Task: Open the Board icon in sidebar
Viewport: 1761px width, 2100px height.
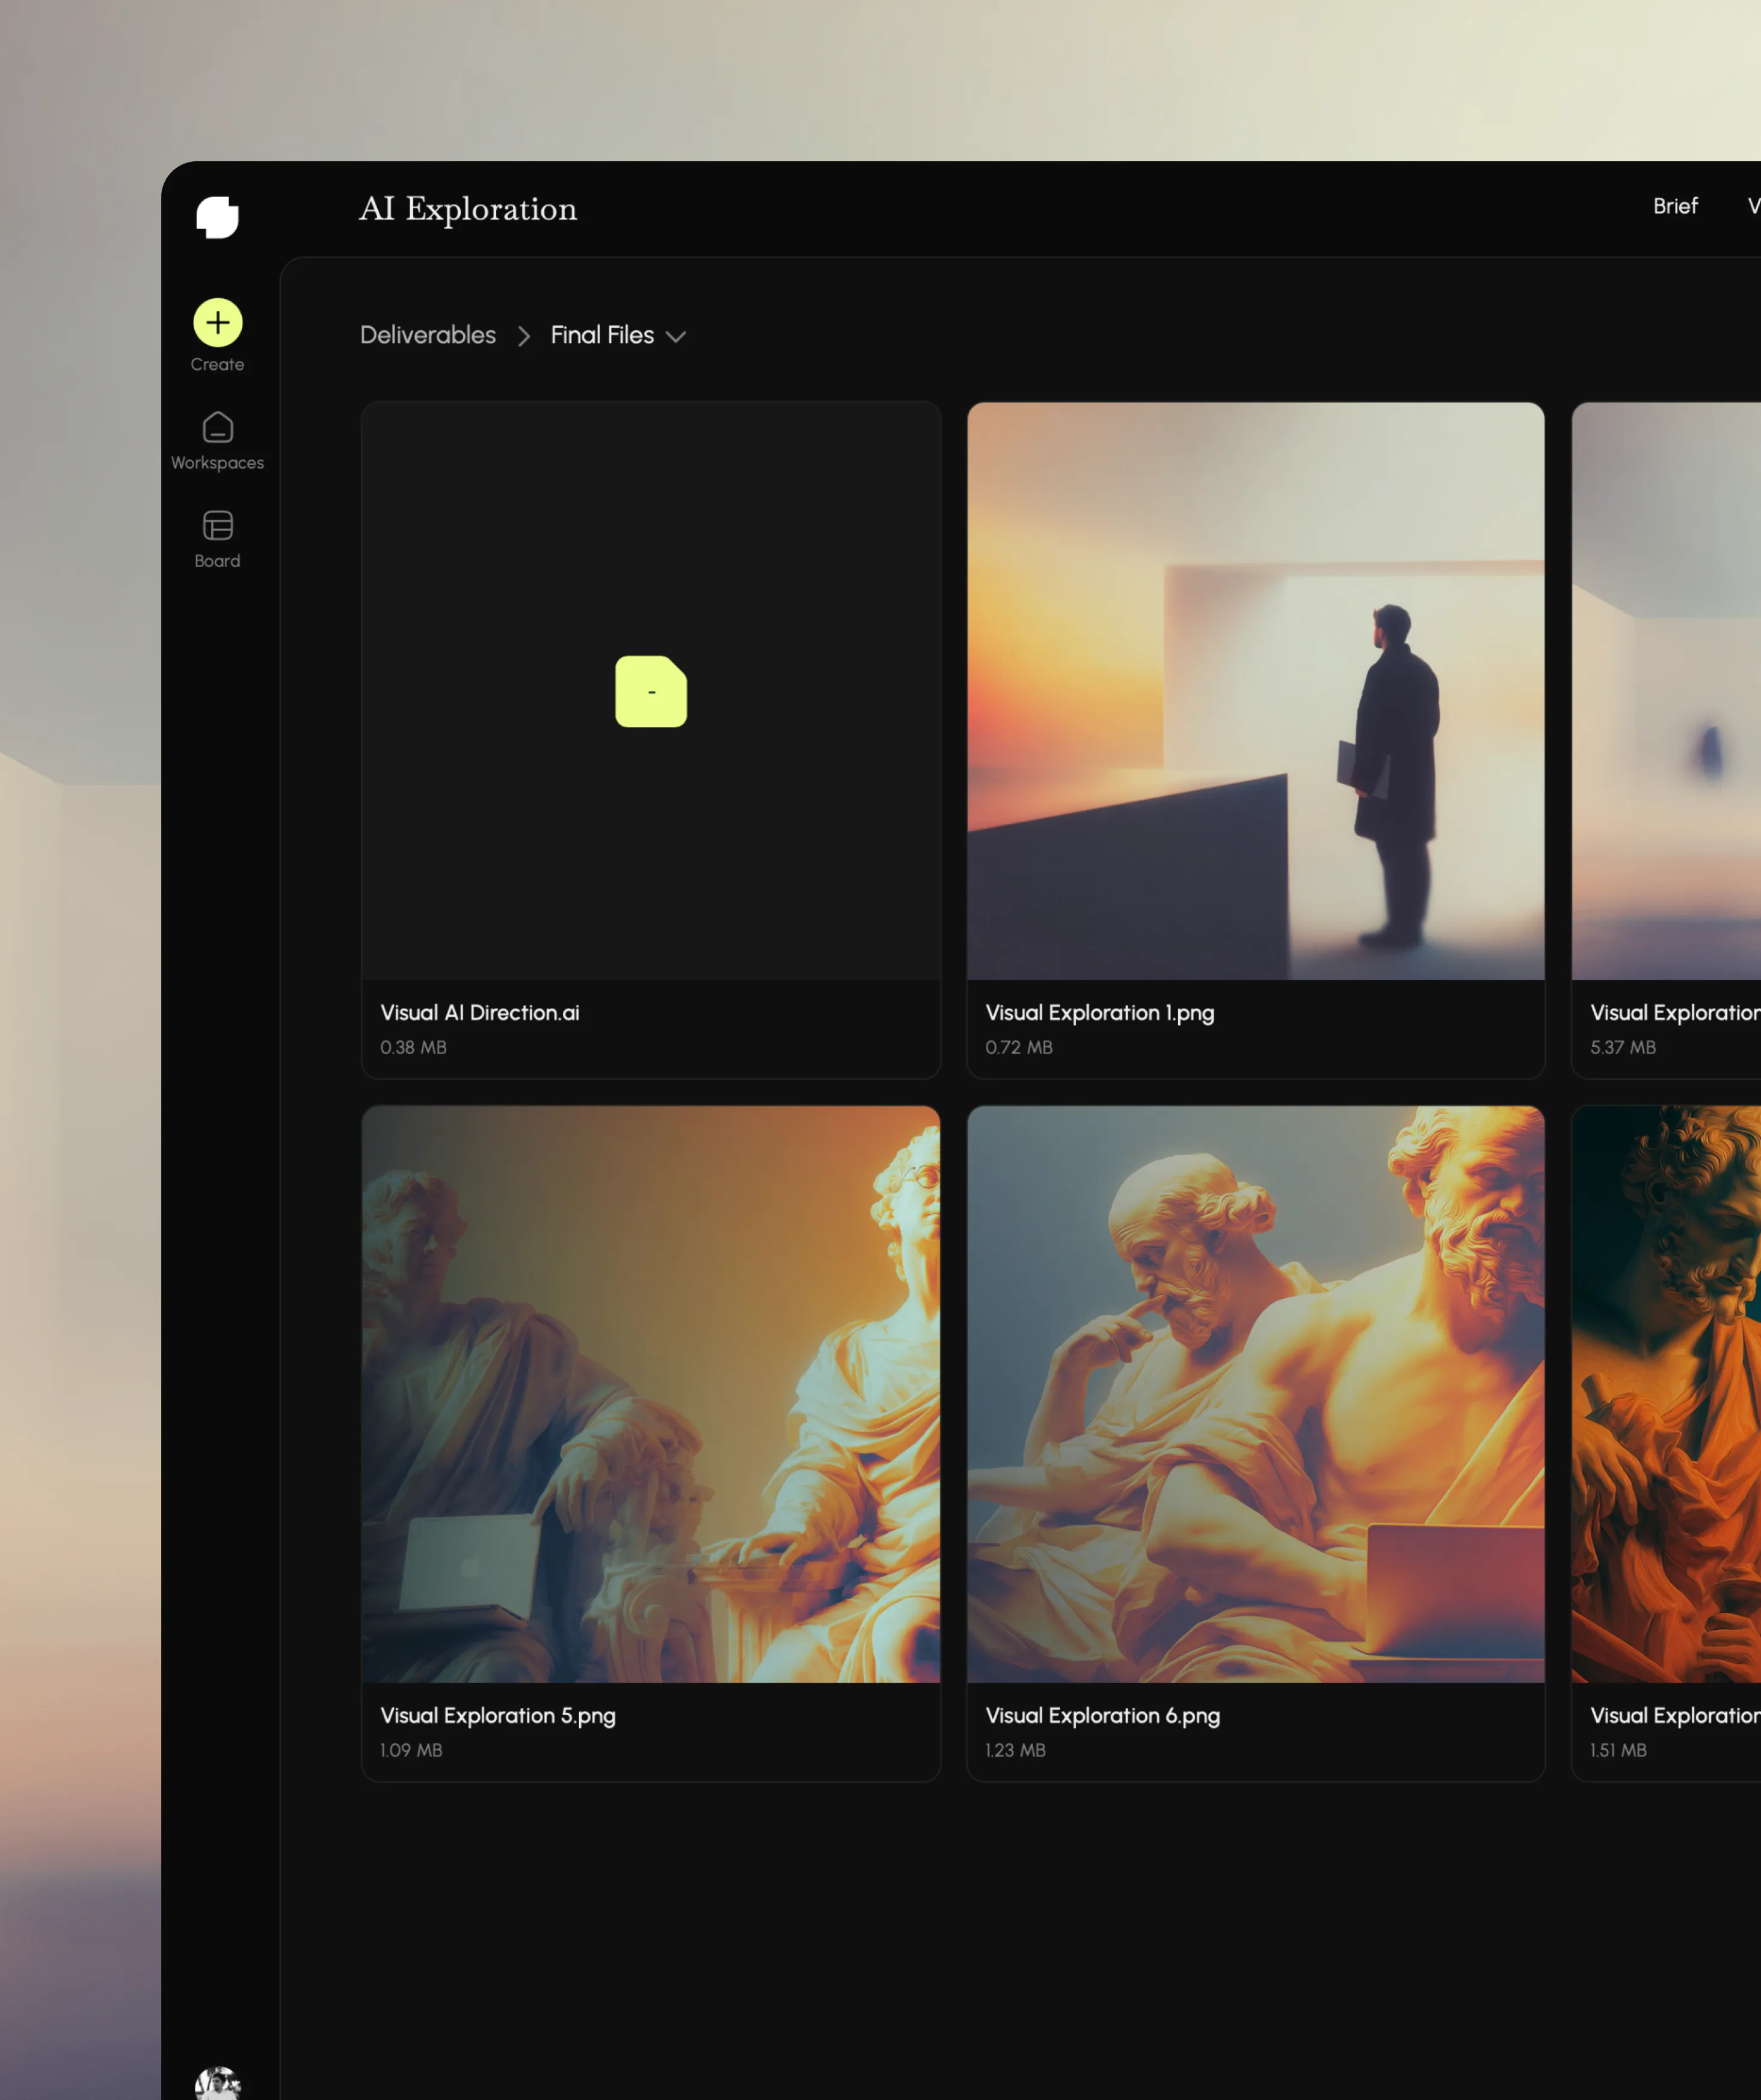Action: pyautogui.click(x=217, y=526)
